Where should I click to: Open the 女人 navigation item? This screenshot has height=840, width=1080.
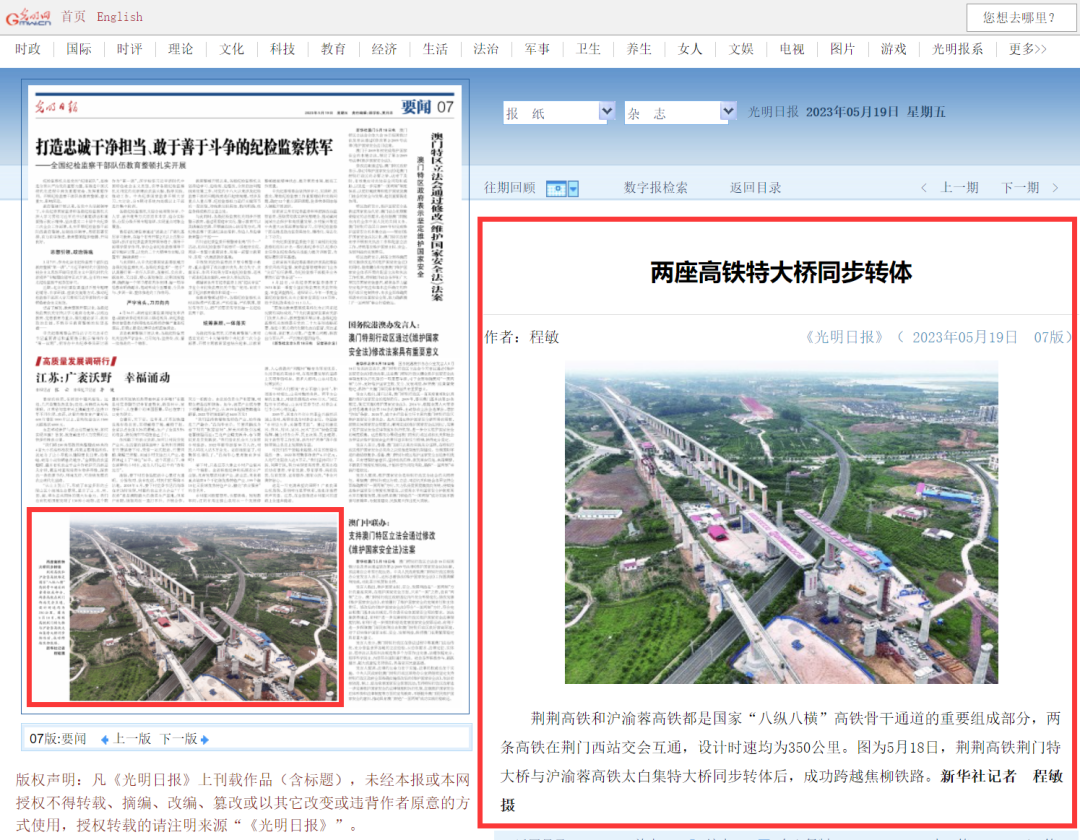tap(690, 49)
